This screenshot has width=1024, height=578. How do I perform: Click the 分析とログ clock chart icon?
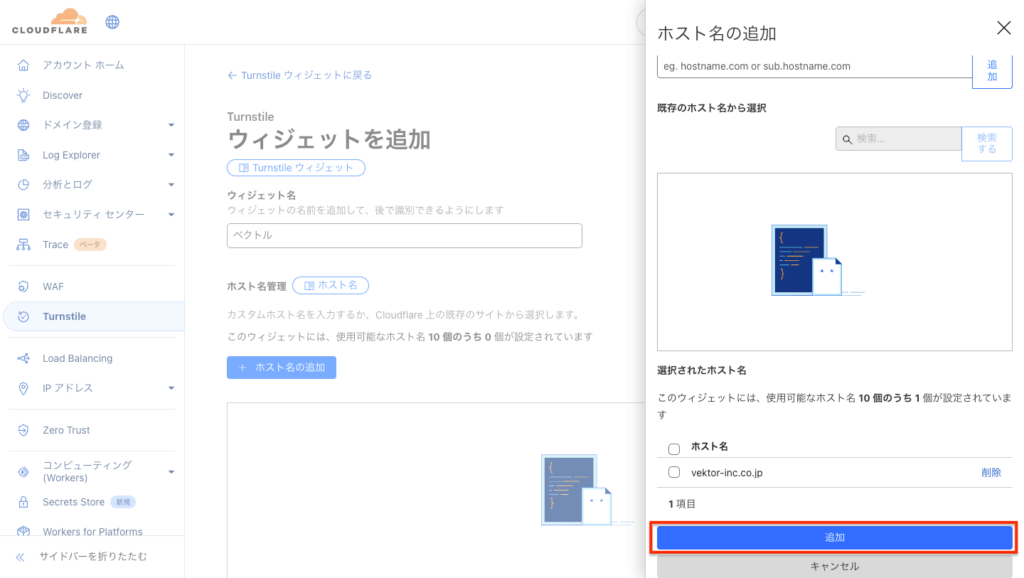pyautogui.click(x=24, y=185)
